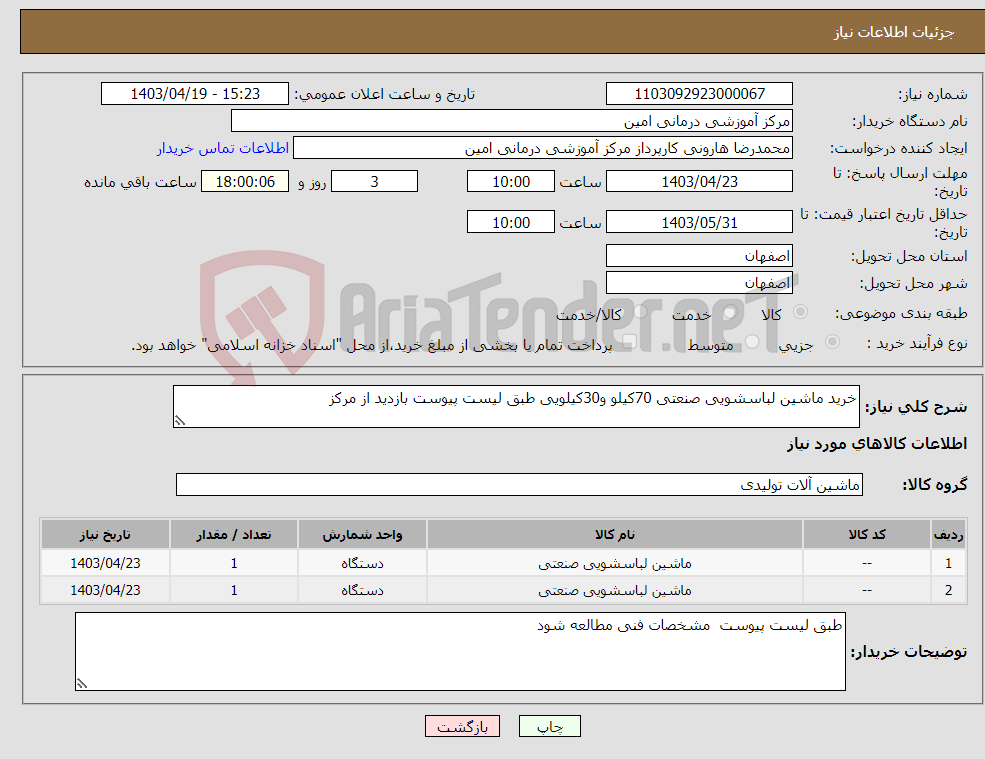The width and height of the screenshot is (985, 759).
Task: Click row 2 date cell 1403/04/23
Action: coord(106,590)
